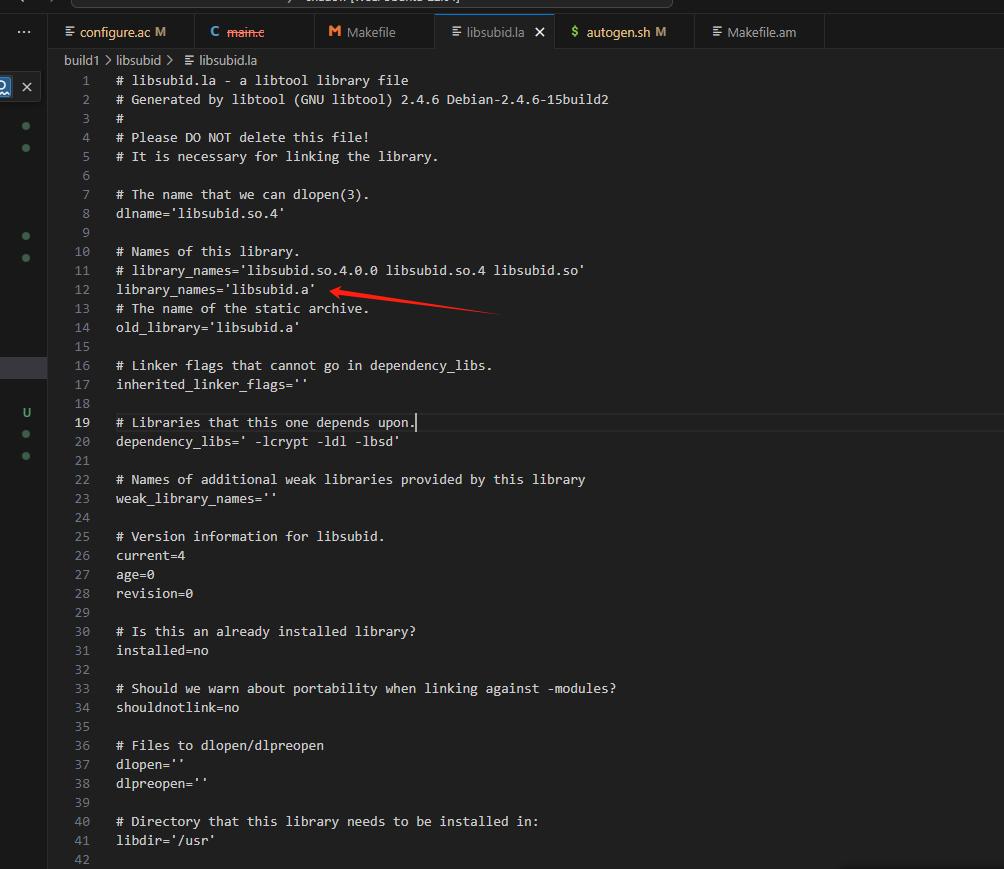Viewport: 1004px width, 869px height.
Task: Click the sidebar entry marked with U
Action: 26,412
